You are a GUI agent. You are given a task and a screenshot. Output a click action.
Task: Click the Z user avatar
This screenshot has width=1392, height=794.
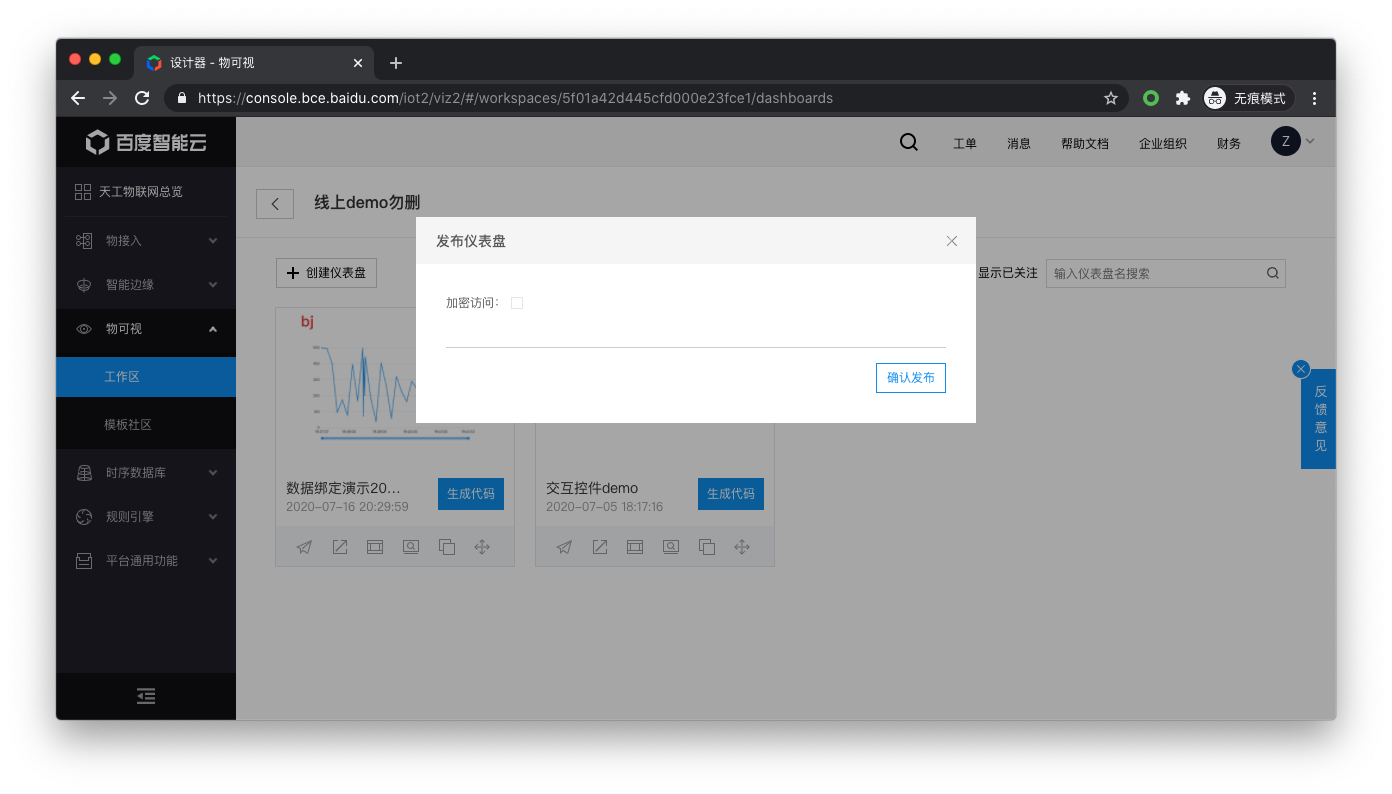point(1285,142)
